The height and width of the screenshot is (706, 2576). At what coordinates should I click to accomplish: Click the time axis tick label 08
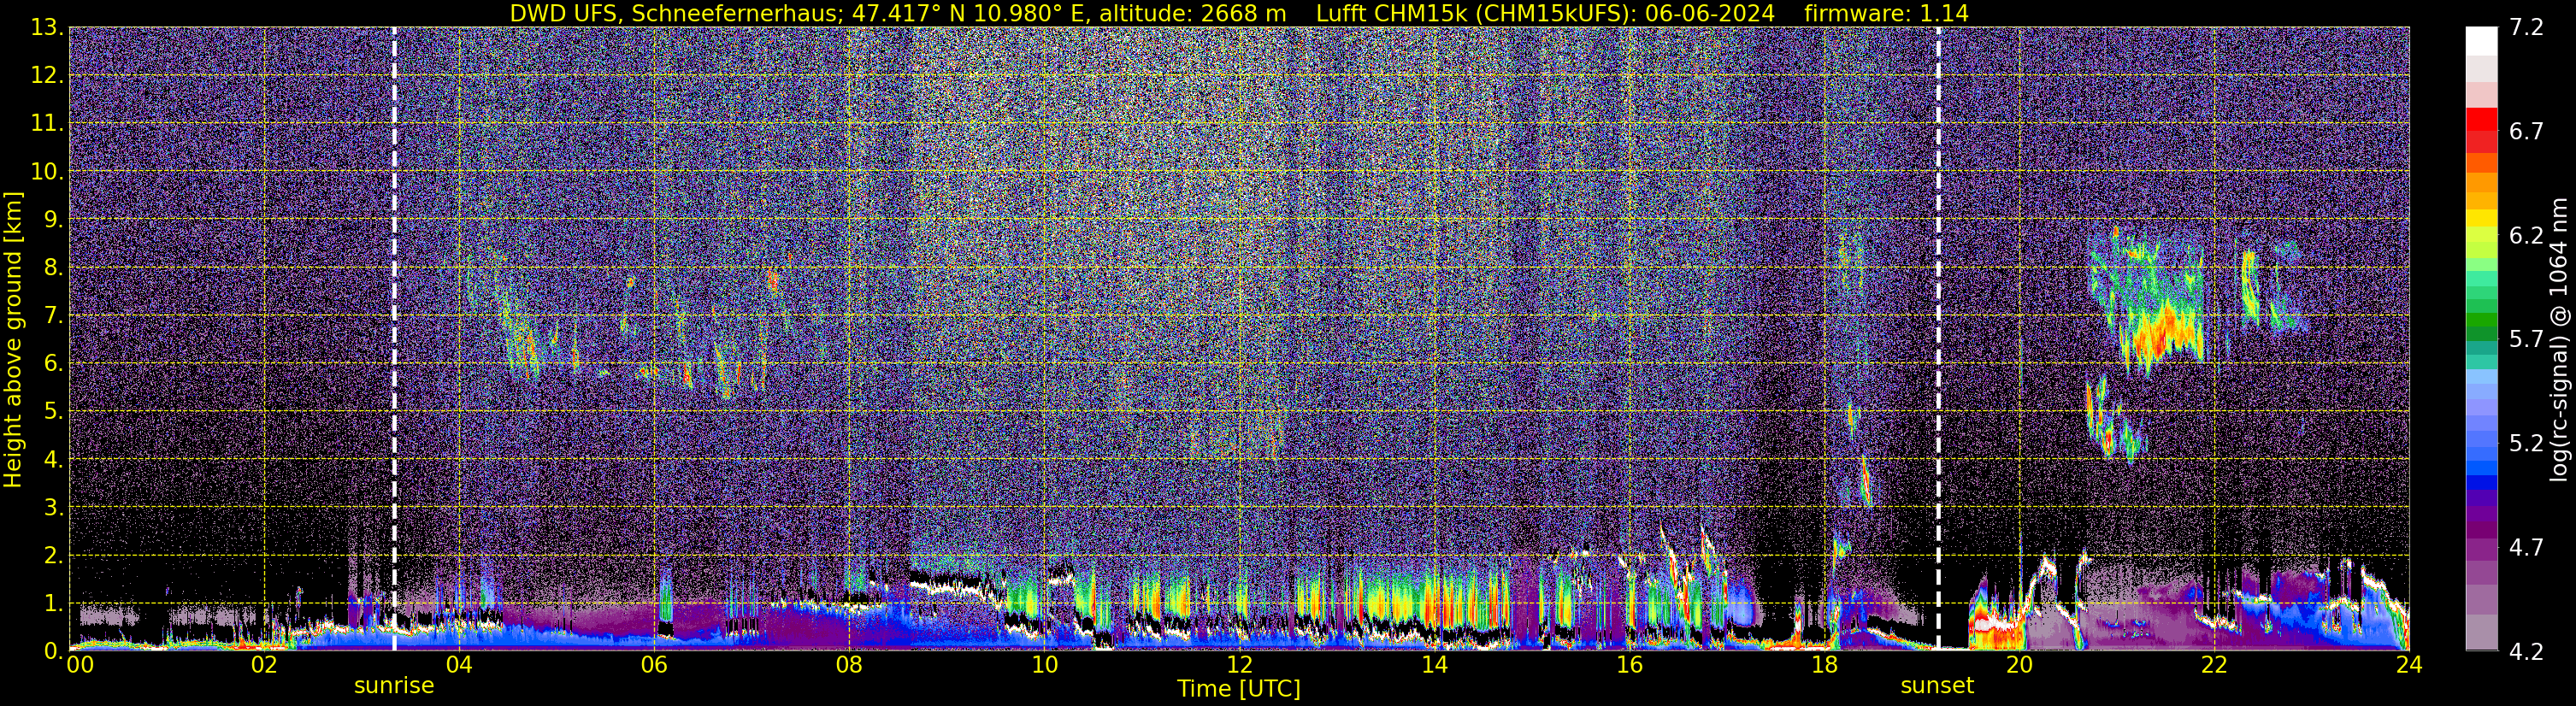pyautogui.click(x=849, y=665)
